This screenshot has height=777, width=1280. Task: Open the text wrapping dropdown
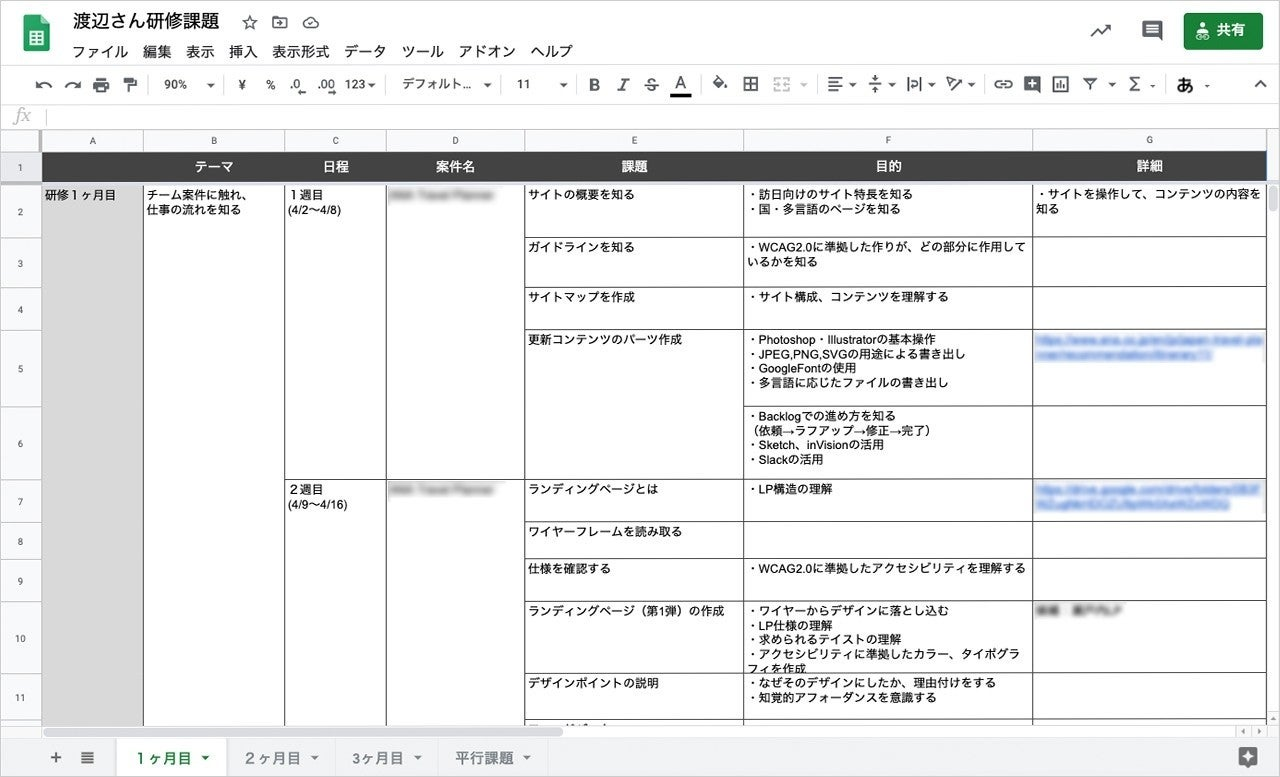920,85
